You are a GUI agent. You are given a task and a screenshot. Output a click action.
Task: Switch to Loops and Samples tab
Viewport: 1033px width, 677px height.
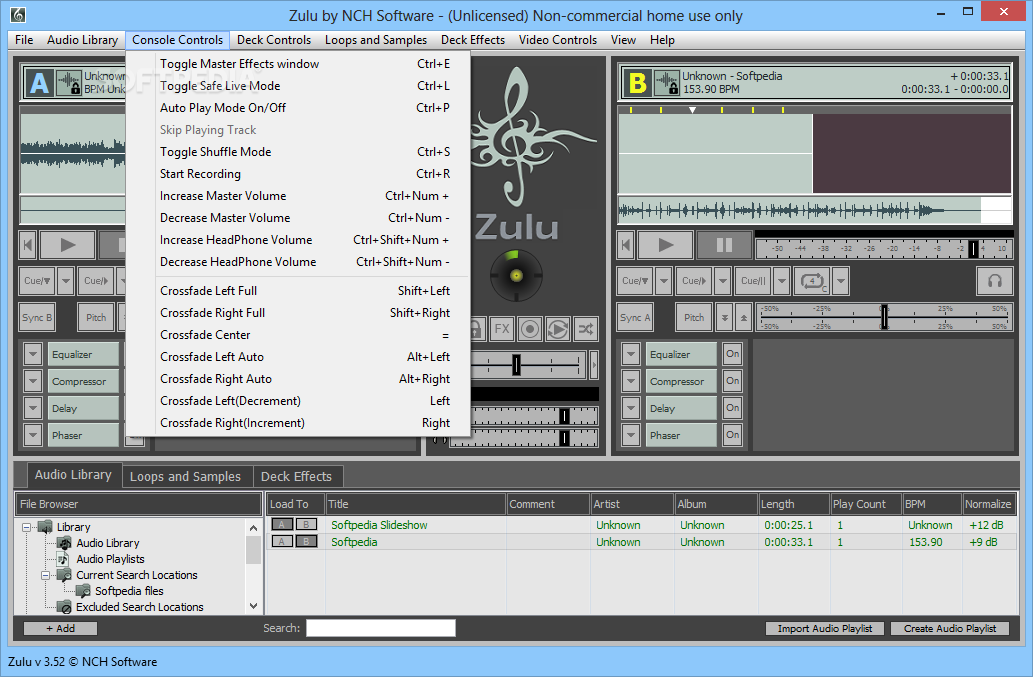[185, 476]
